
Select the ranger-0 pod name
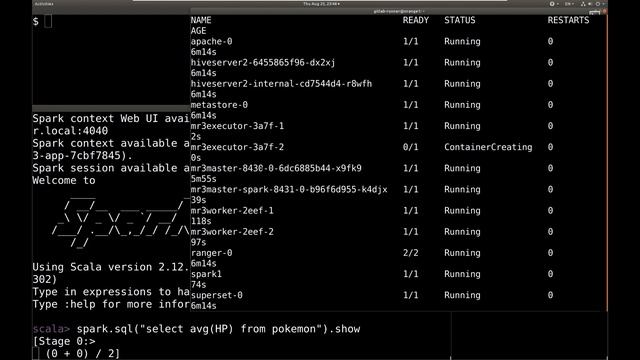point(211,253)
